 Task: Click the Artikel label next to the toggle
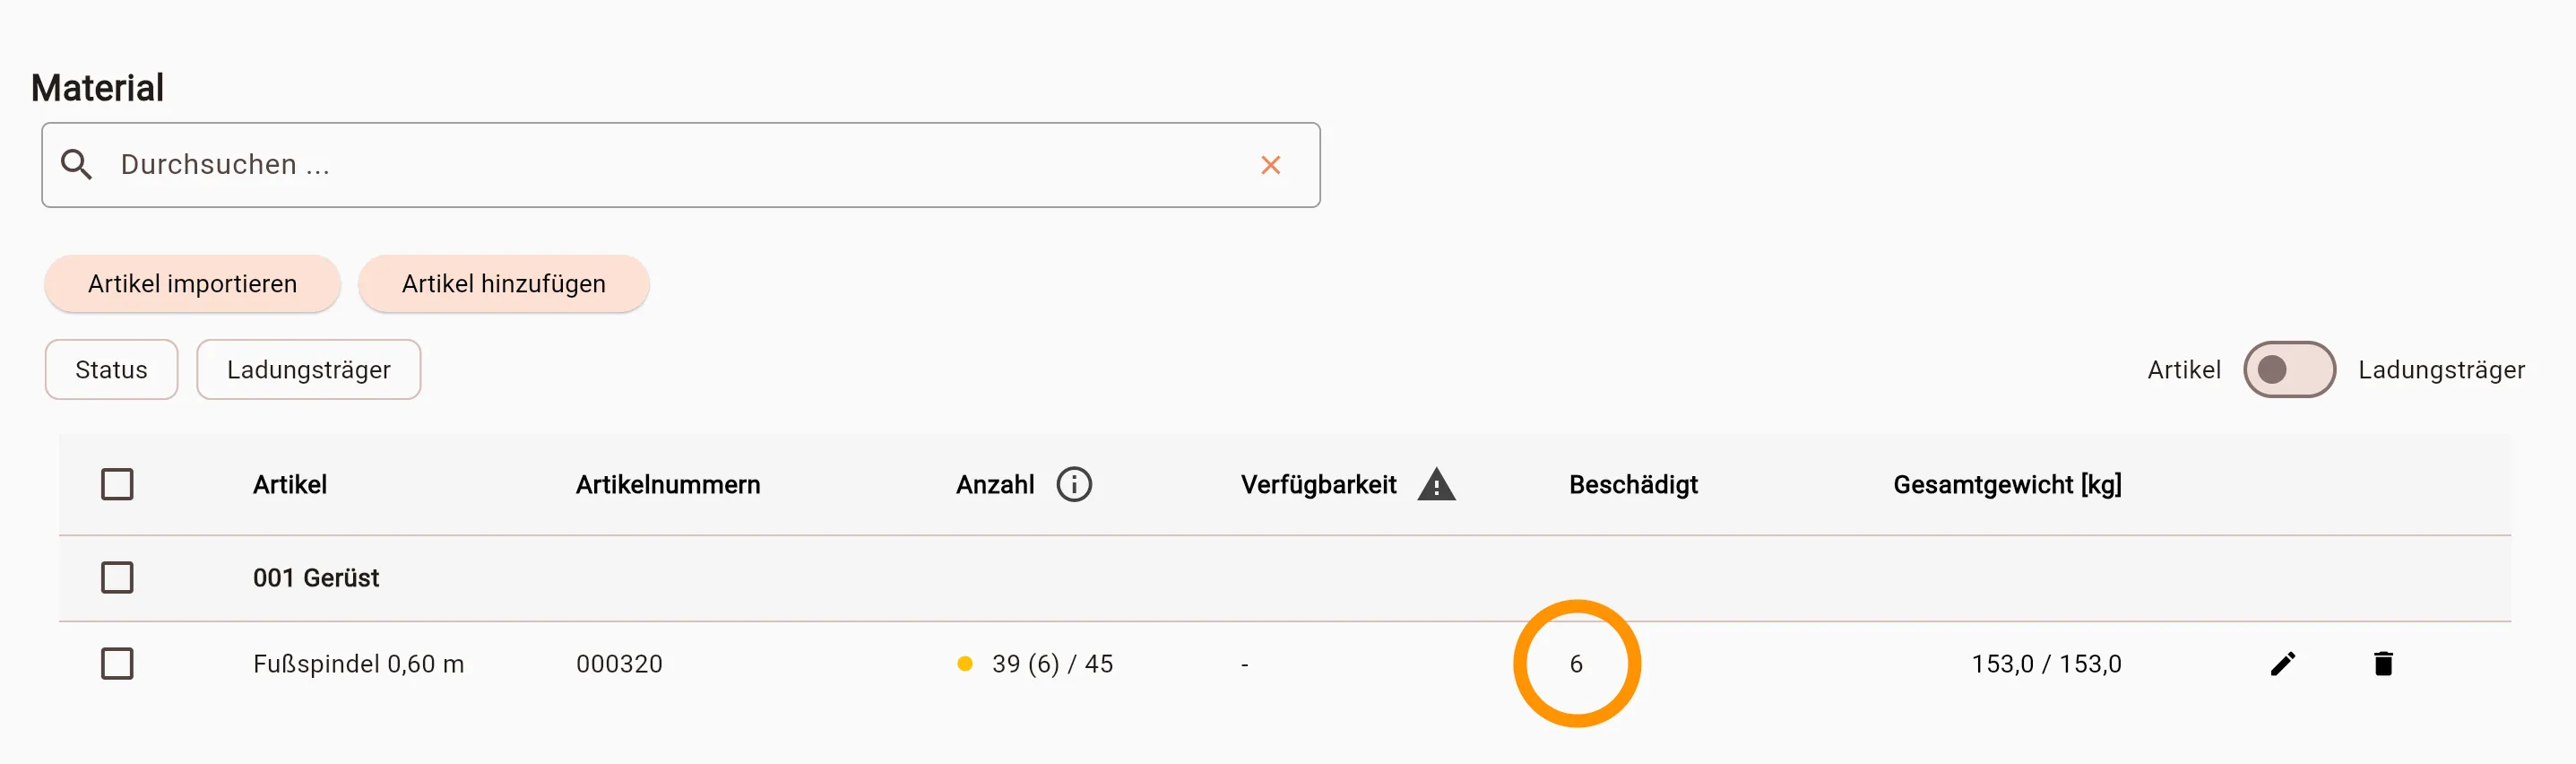(2185, 369)
